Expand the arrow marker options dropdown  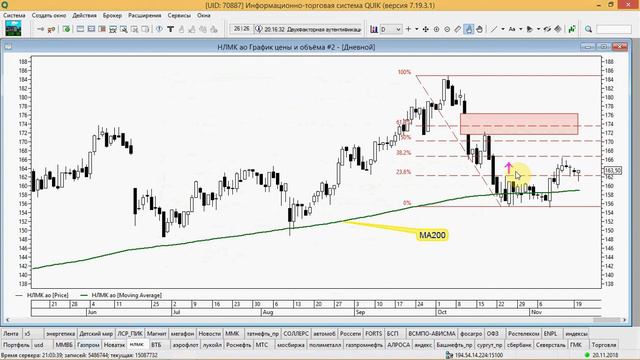538,29
